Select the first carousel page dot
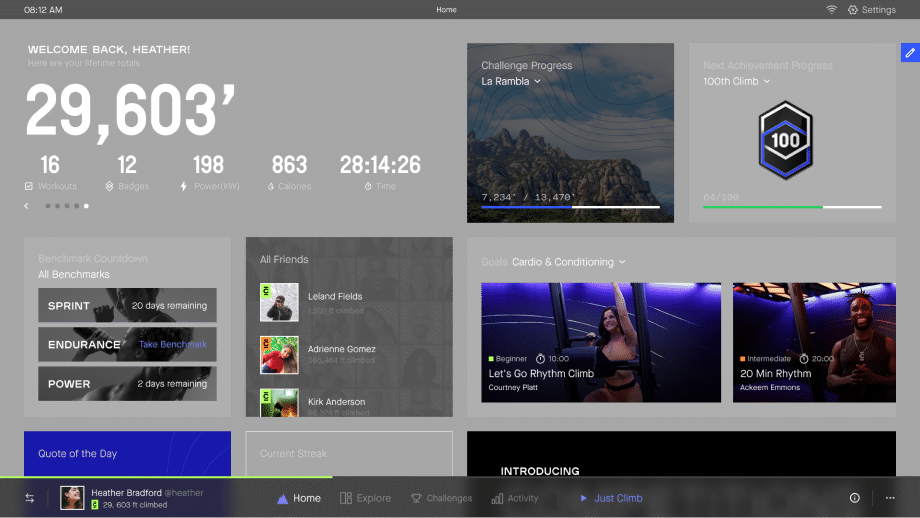This screenshot has width=920, height=518. click(x=48, y=206)
